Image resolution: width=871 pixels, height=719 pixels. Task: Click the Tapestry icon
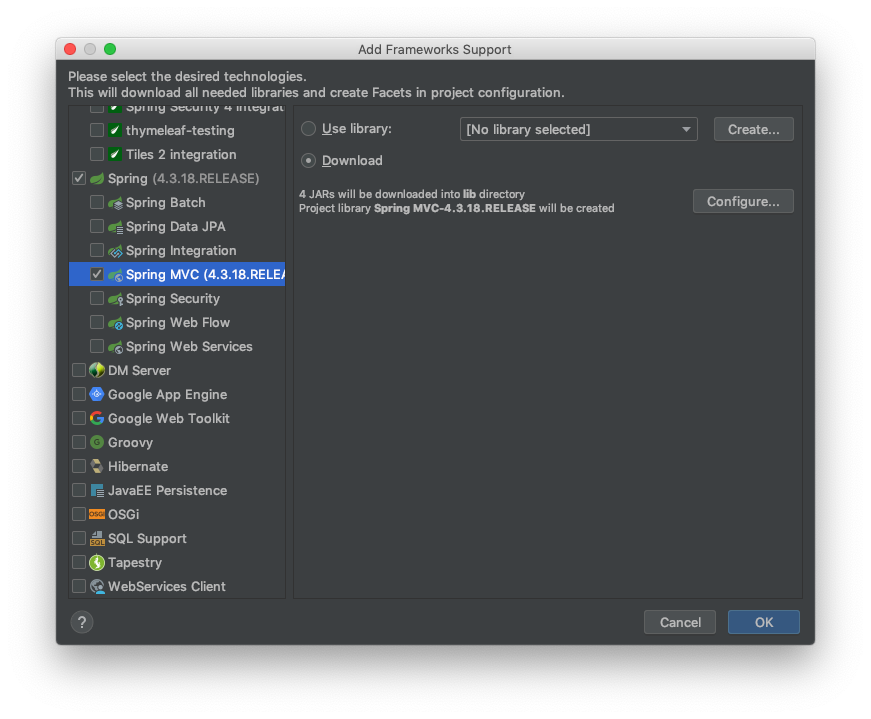pyautogui.click(x=97, y=562)
